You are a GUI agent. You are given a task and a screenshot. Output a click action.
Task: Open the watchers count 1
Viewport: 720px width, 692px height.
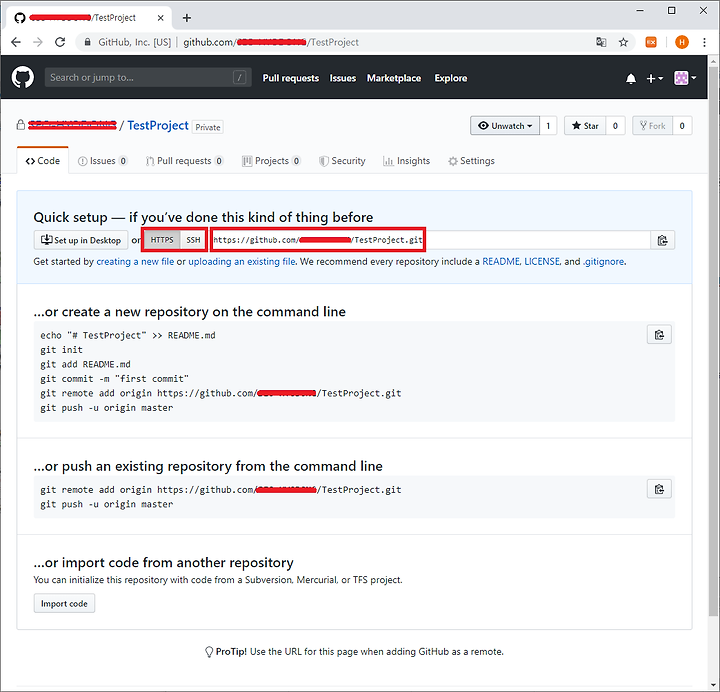click(548, 126)
